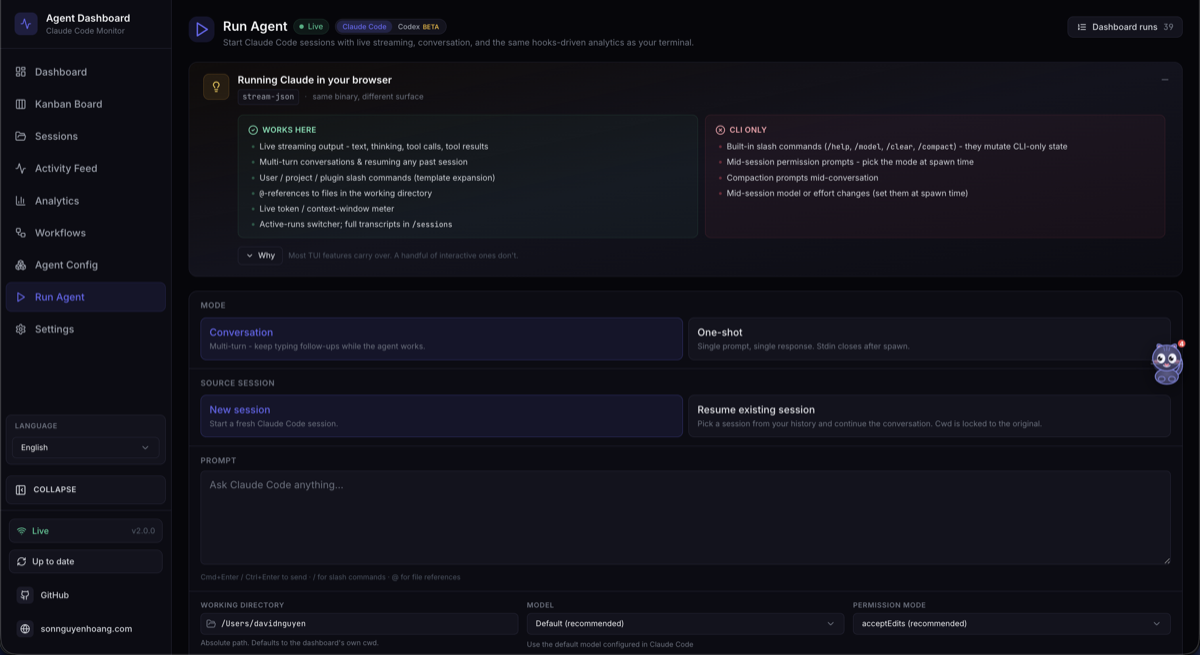1200x655 pixels.
Task: Visit sonnguyenhoang.com link
Action: click(86, 629)
